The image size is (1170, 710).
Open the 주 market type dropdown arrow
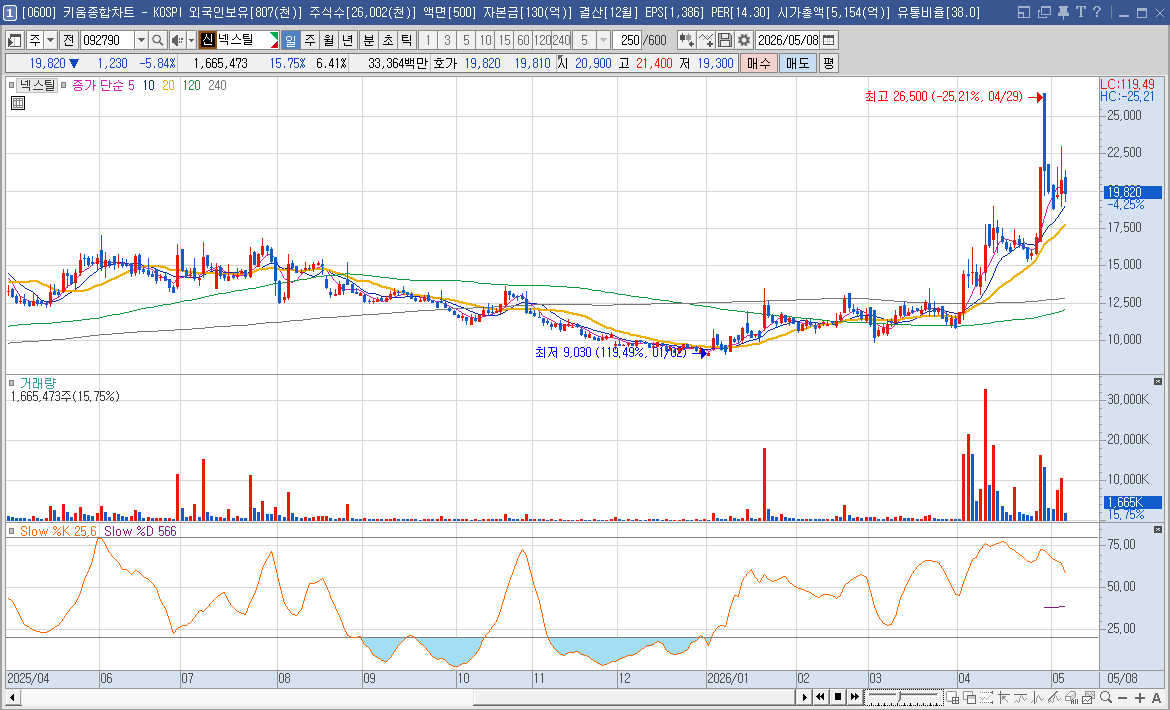[x=50, y=40]
